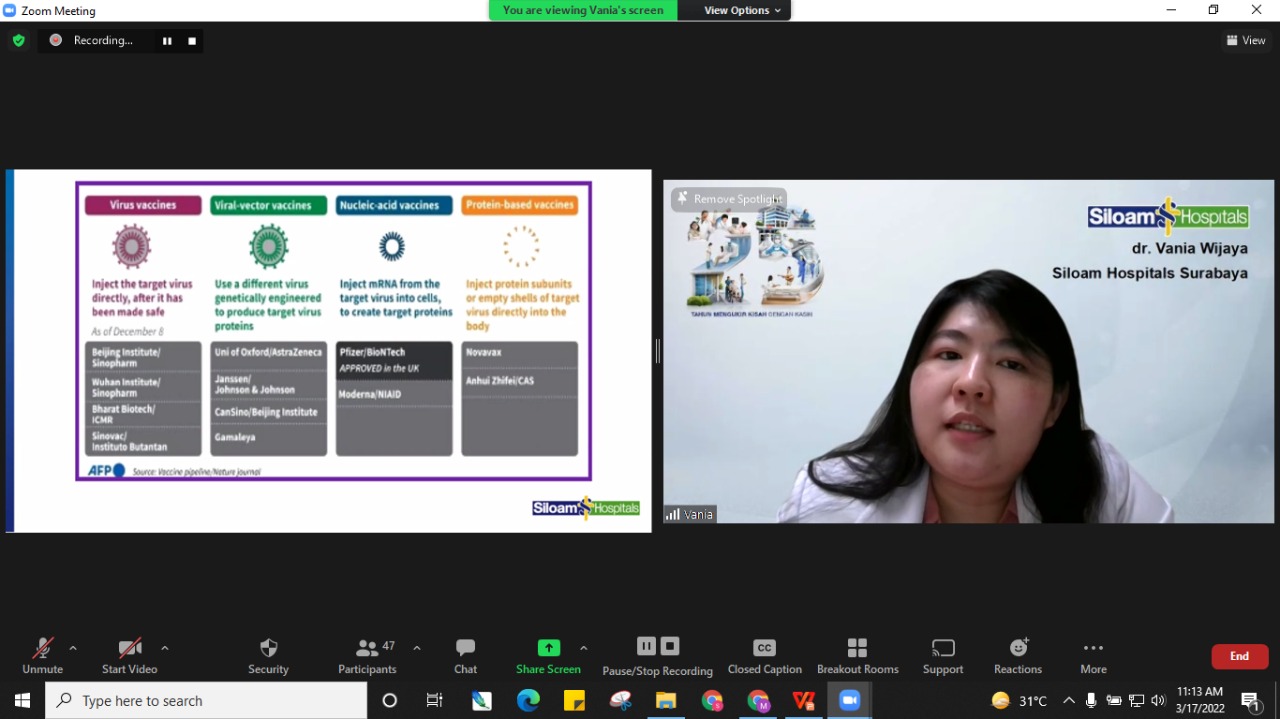Expand the audio options arrow beside Unmute
The width and height of the screenshot is (1280, 719).
tap(73, 648)
